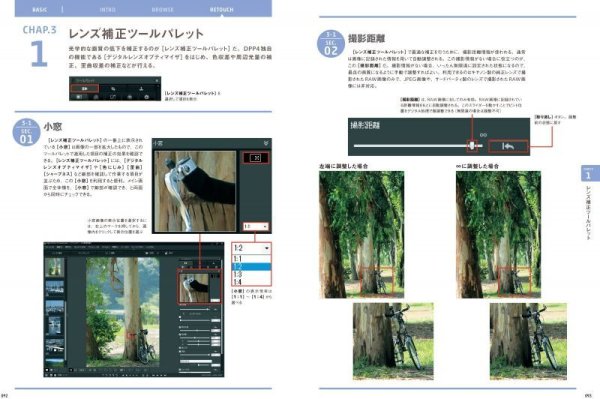Click the blue chapter 1 side tab
This screenshot has width=600, height=399.
point(589,173)
